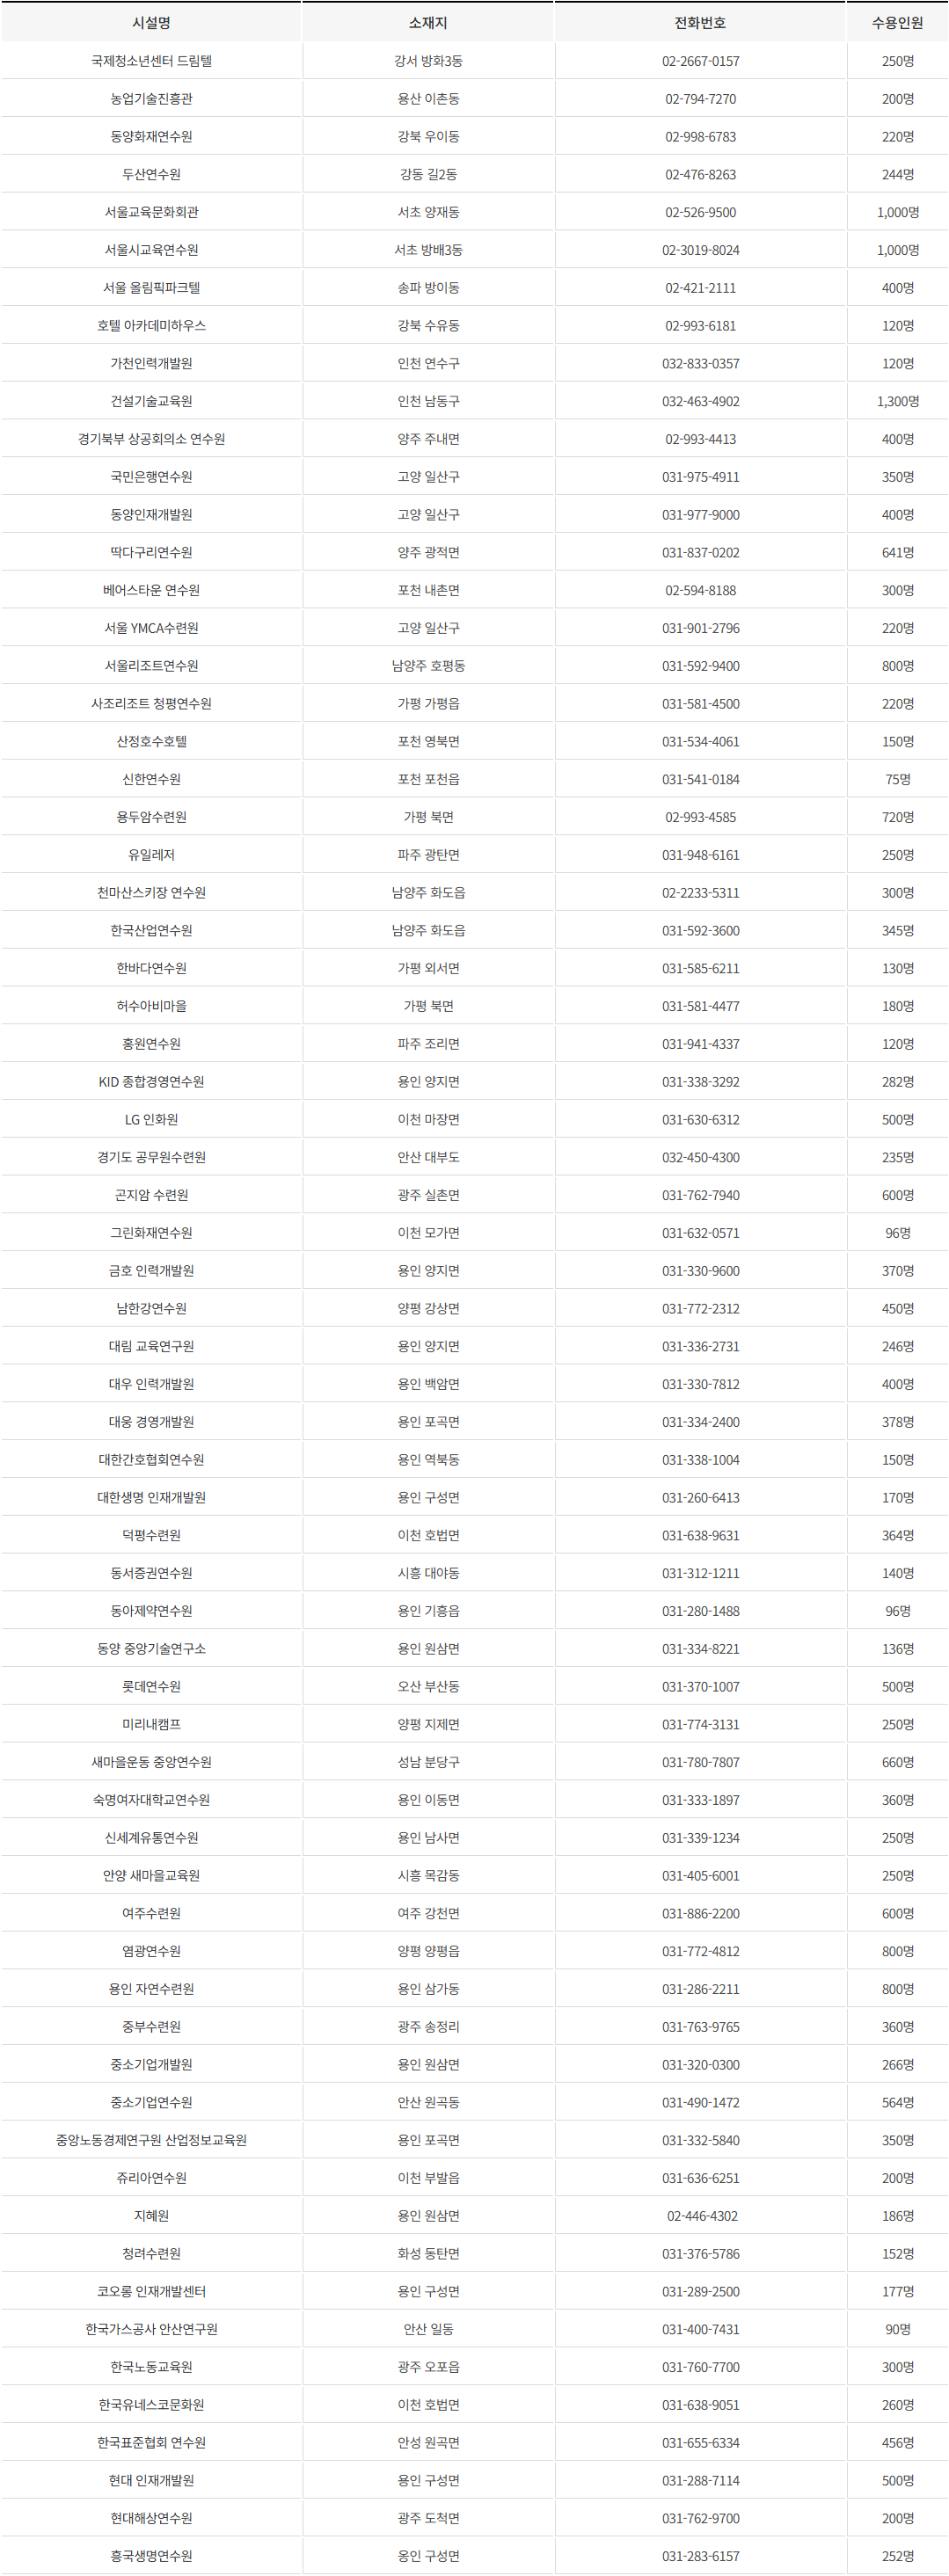Image resolution: width=949 pixels, height=2576 pixels.
Task: Click phone number 031-630-6312 for LG 인화원
Action: [x=700, y=1120]
